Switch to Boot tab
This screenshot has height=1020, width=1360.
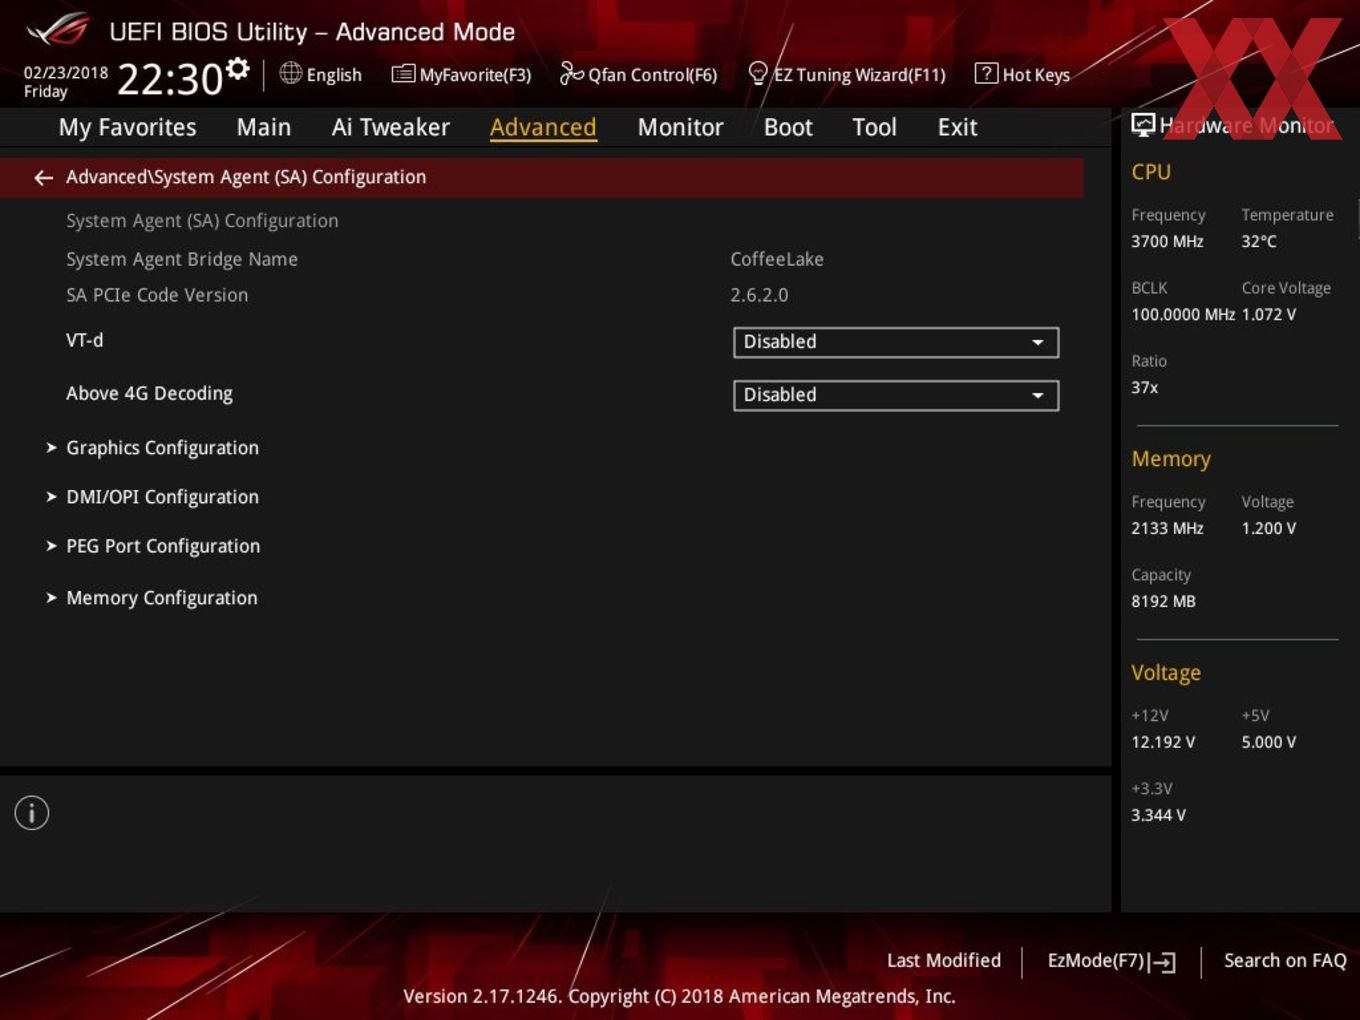click(x=788, y=127)
